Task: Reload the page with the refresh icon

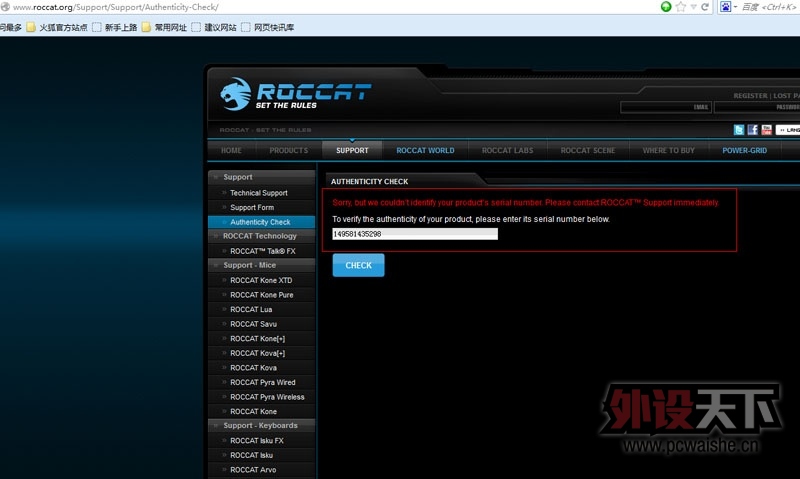Action: [705, 7]
